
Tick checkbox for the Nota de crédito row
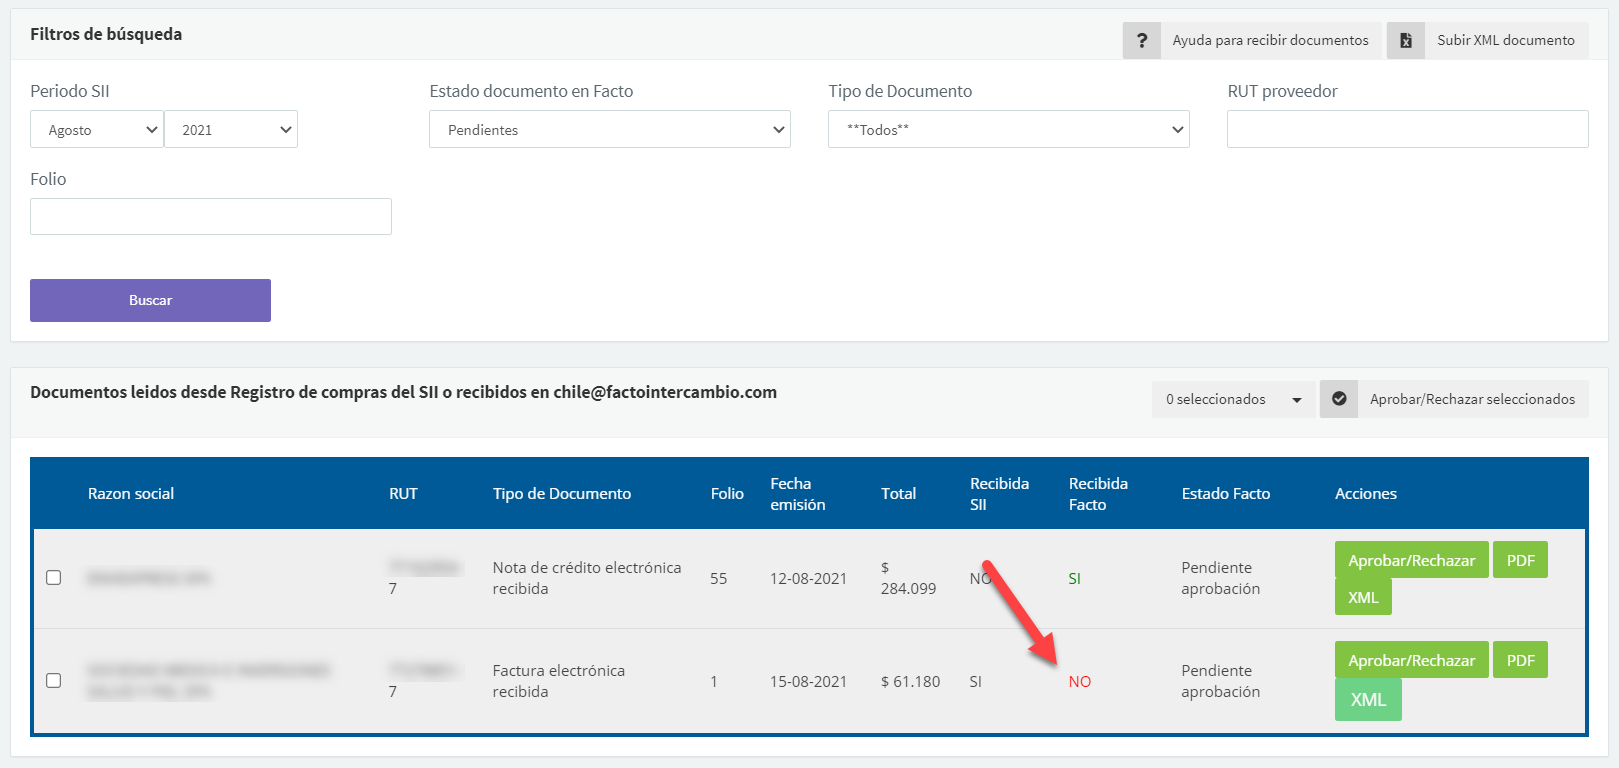[54, 578]
